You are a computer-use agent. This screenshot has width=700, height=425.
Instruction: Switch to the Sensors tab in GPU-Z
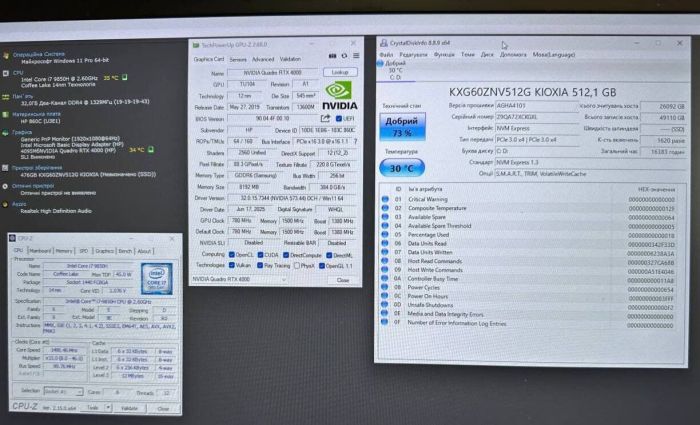pos(238,59)
